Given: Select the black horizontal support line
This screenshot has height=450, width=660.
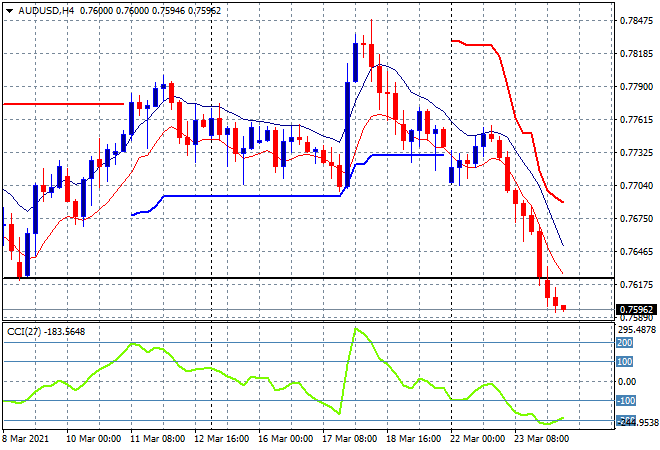Looking at the screenshot, I should point(300,277).
